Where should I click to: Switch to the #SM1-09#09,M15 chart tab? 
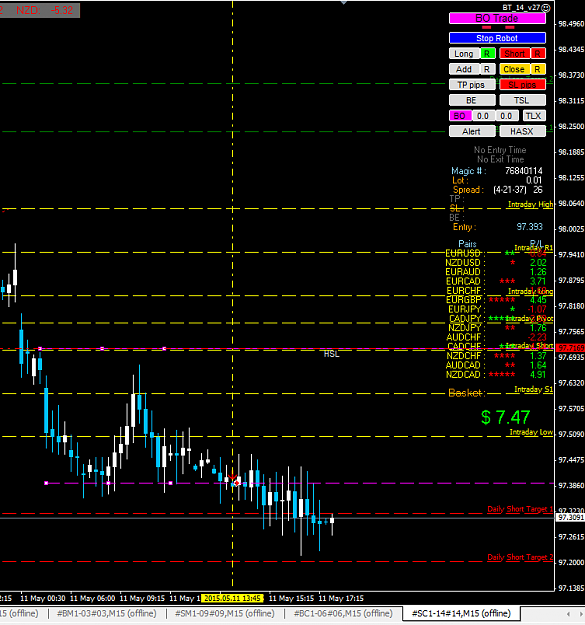click(225, 613)
